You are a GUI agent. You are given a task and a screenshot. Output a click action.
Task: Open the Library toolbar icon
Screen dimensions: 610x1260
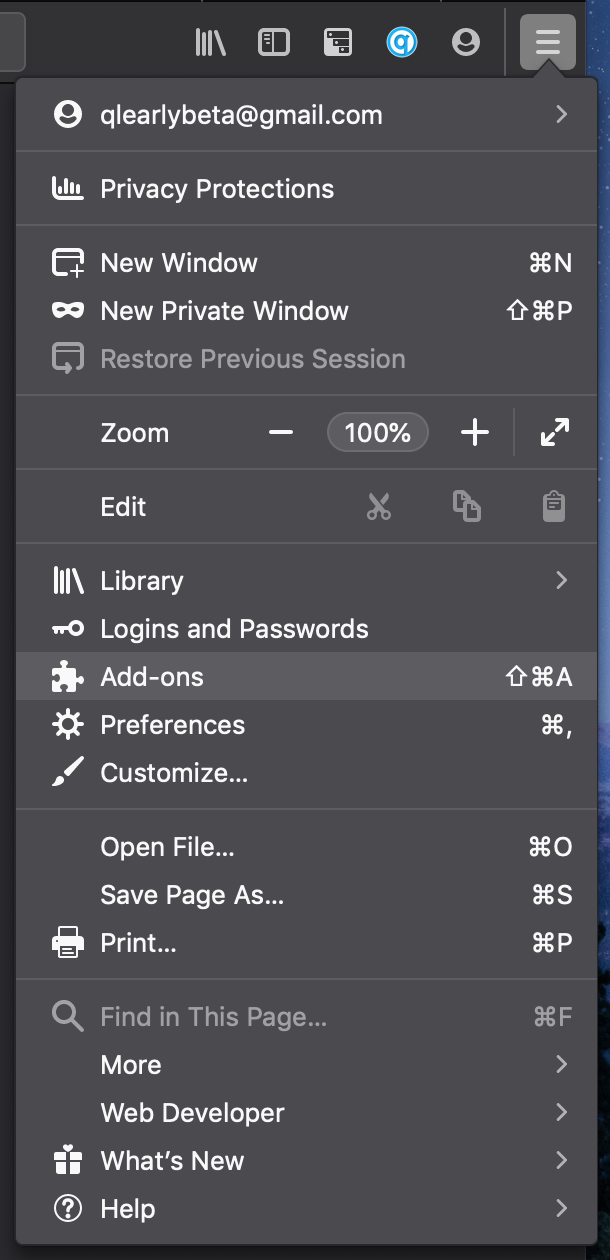[x=211, y=42]
